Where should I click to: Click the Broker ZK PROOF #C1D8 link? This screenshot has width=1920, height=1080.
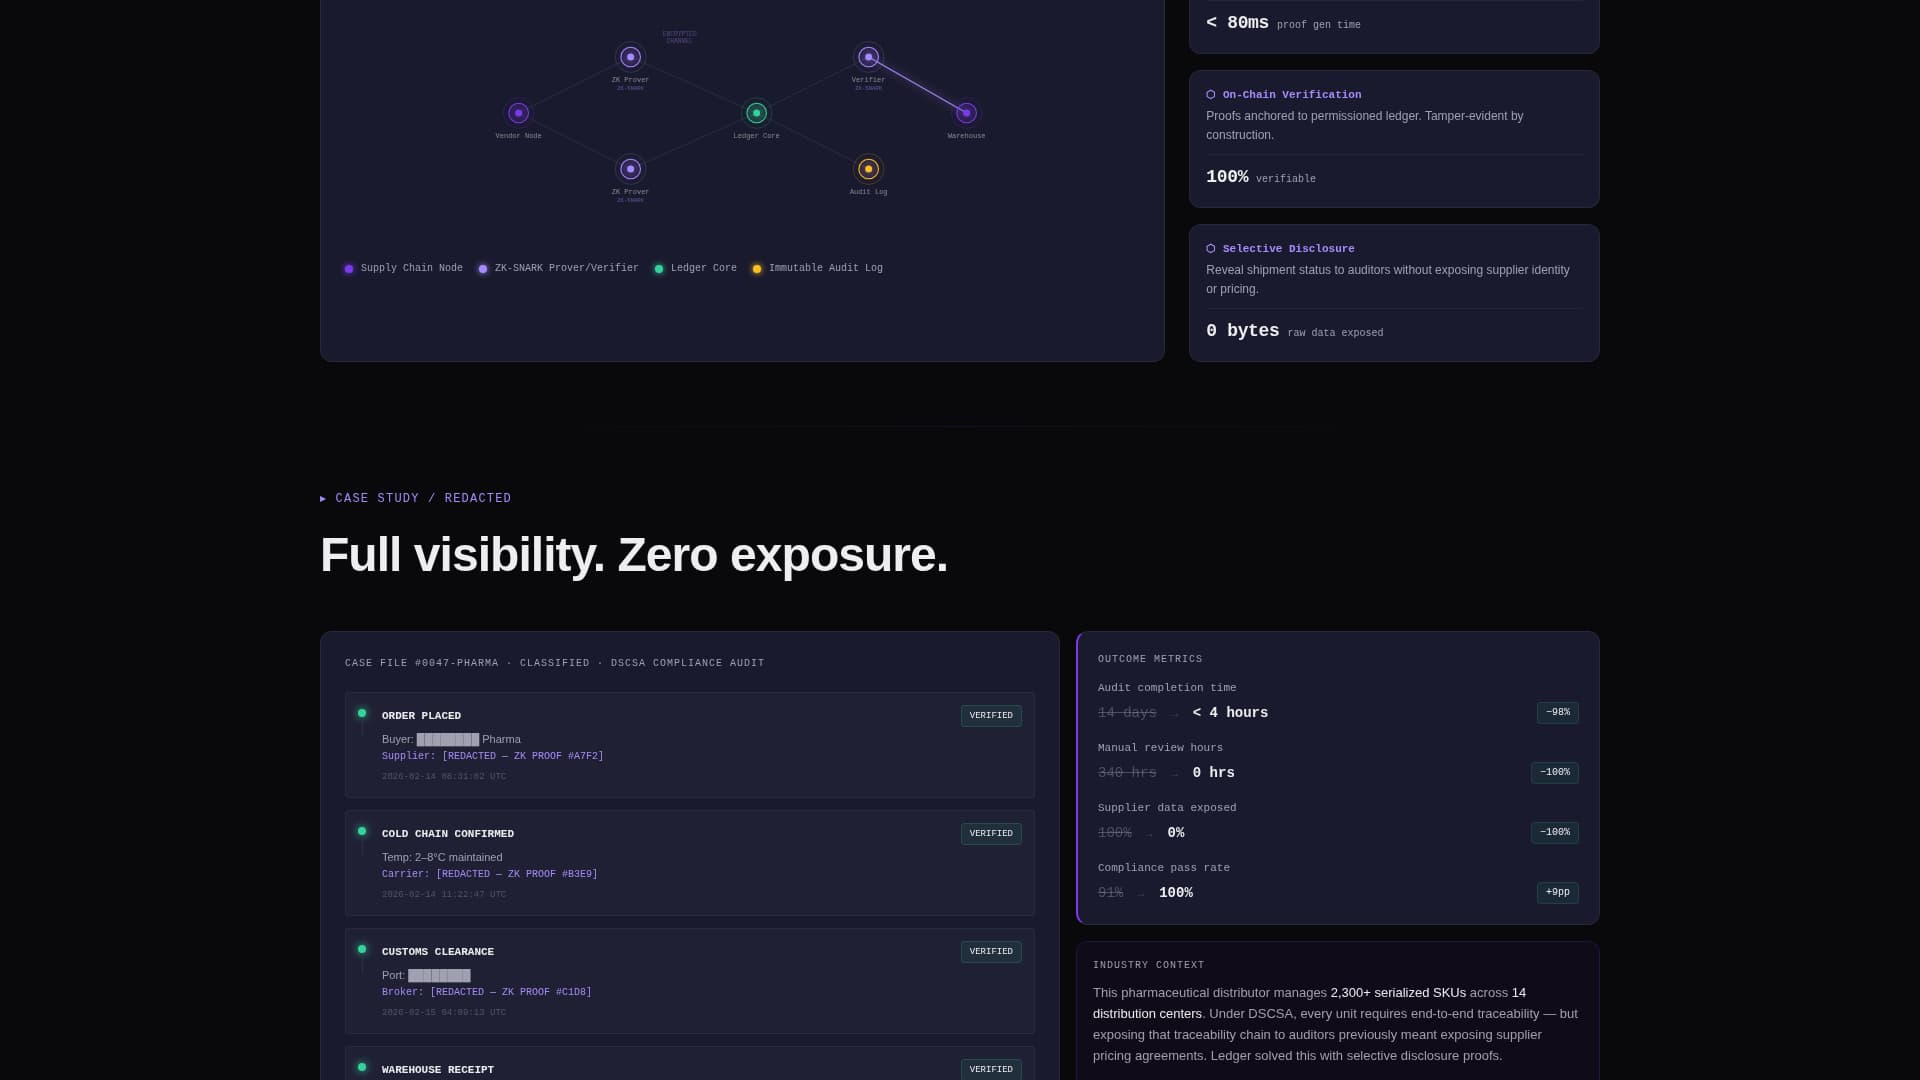(487, 993)
